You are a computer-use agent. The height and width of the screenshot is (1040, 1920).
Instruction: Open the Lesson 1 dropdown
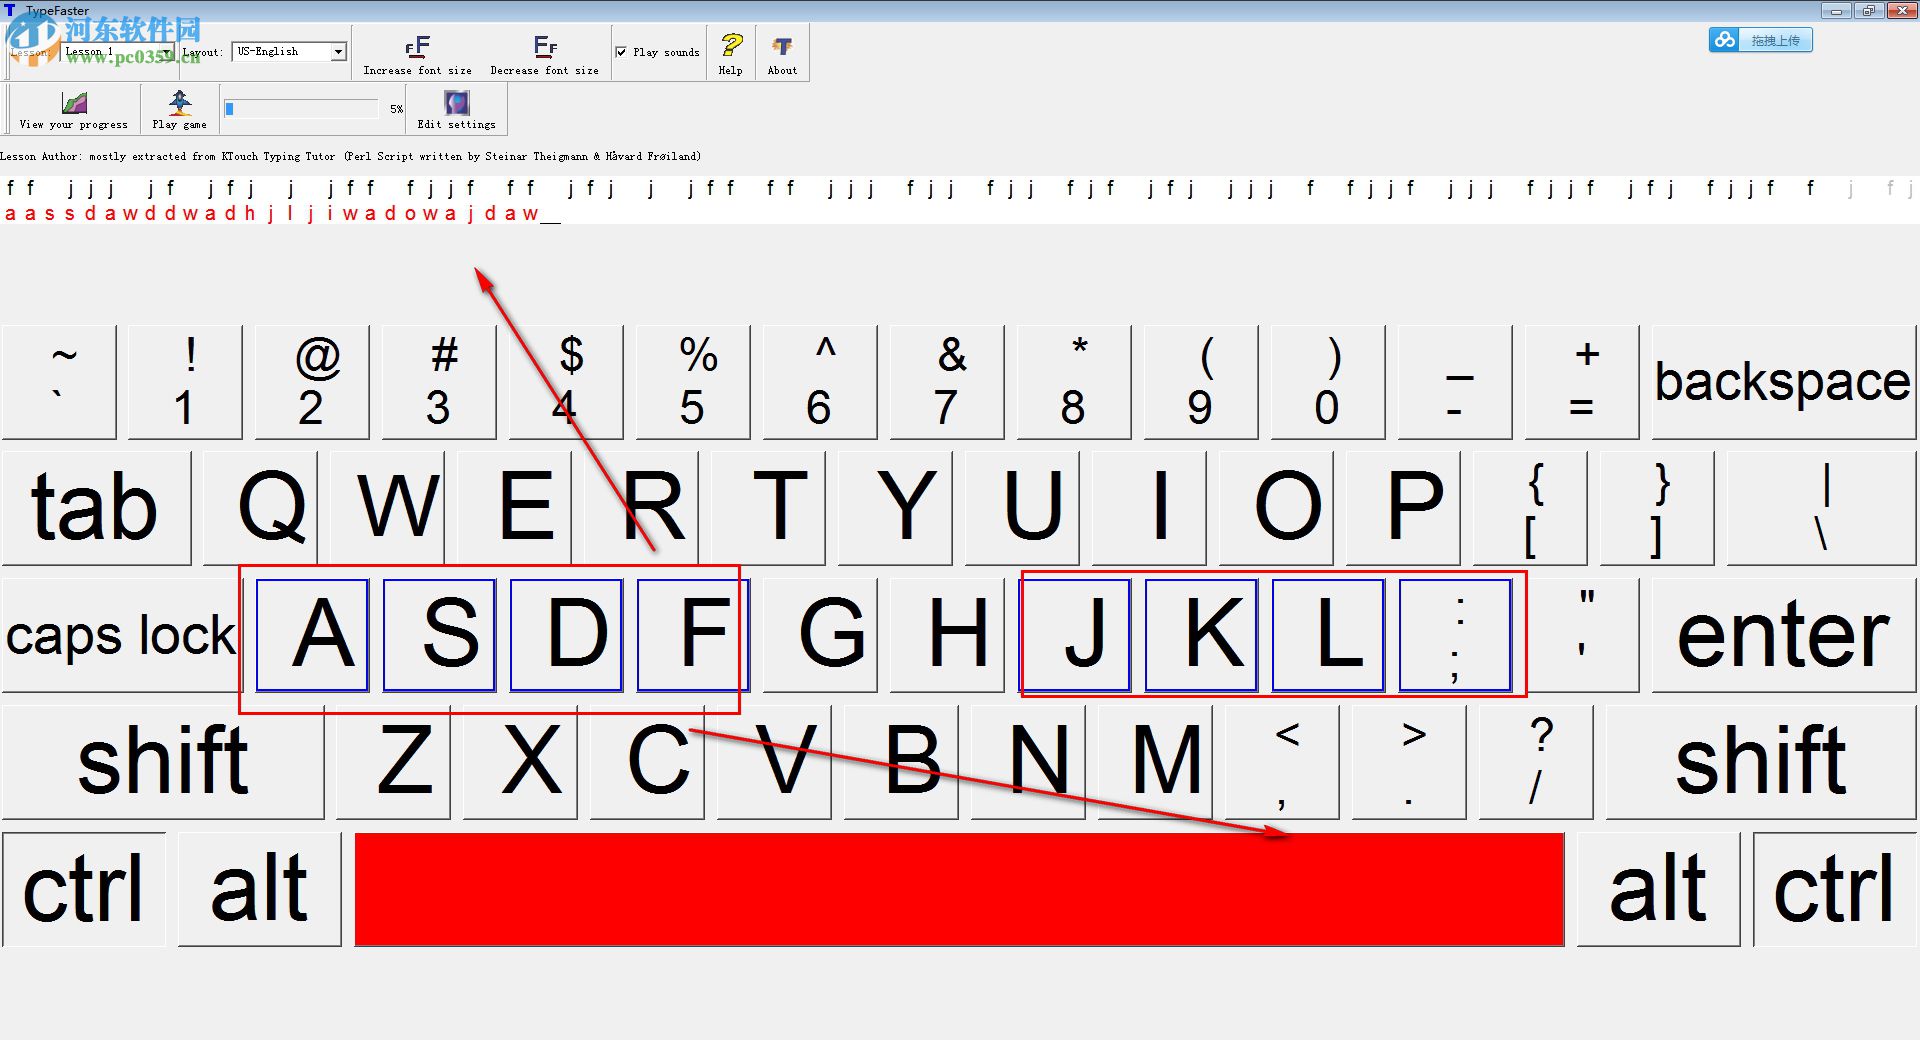pyautogui.click(x=168, y=51)
